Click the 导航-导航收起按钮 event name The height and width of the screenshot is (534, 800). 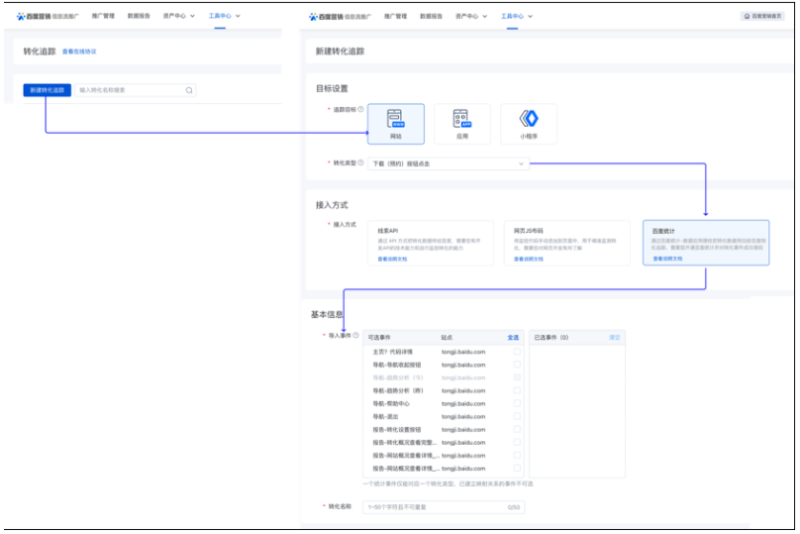pyautogui.click(x=397, y=365)
